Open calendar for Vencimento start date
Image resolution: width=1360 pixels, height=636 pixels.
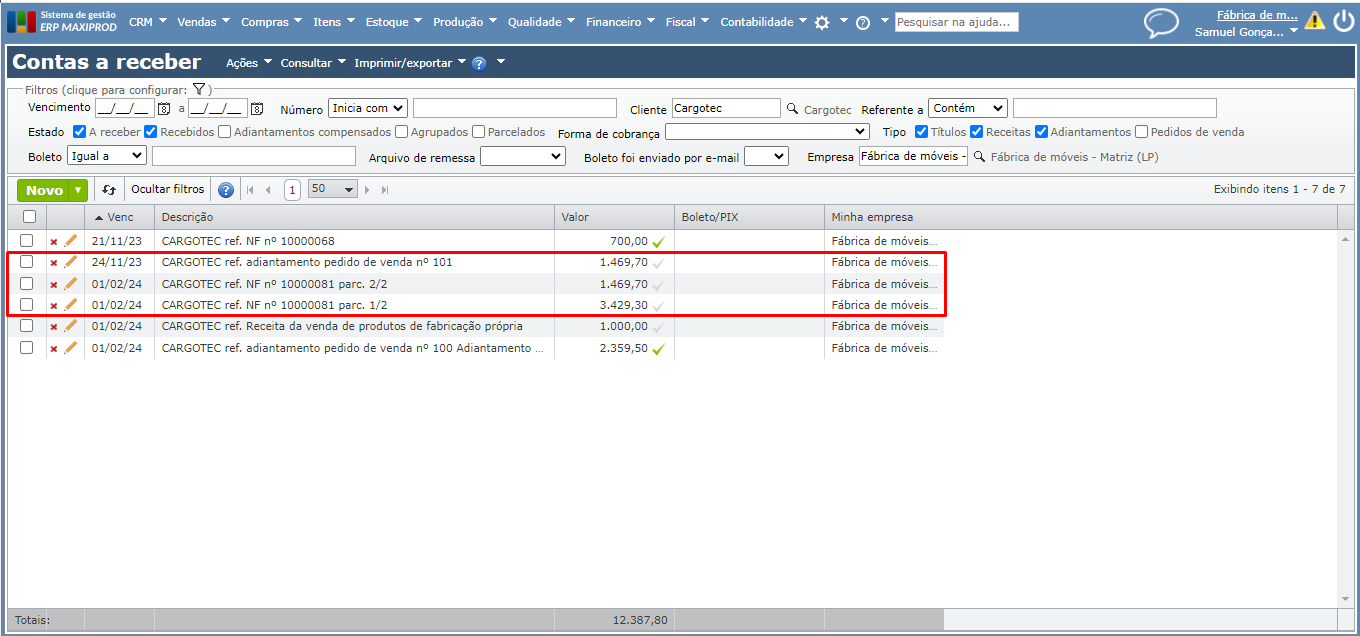pyautogui.click(x=164, y=109)
